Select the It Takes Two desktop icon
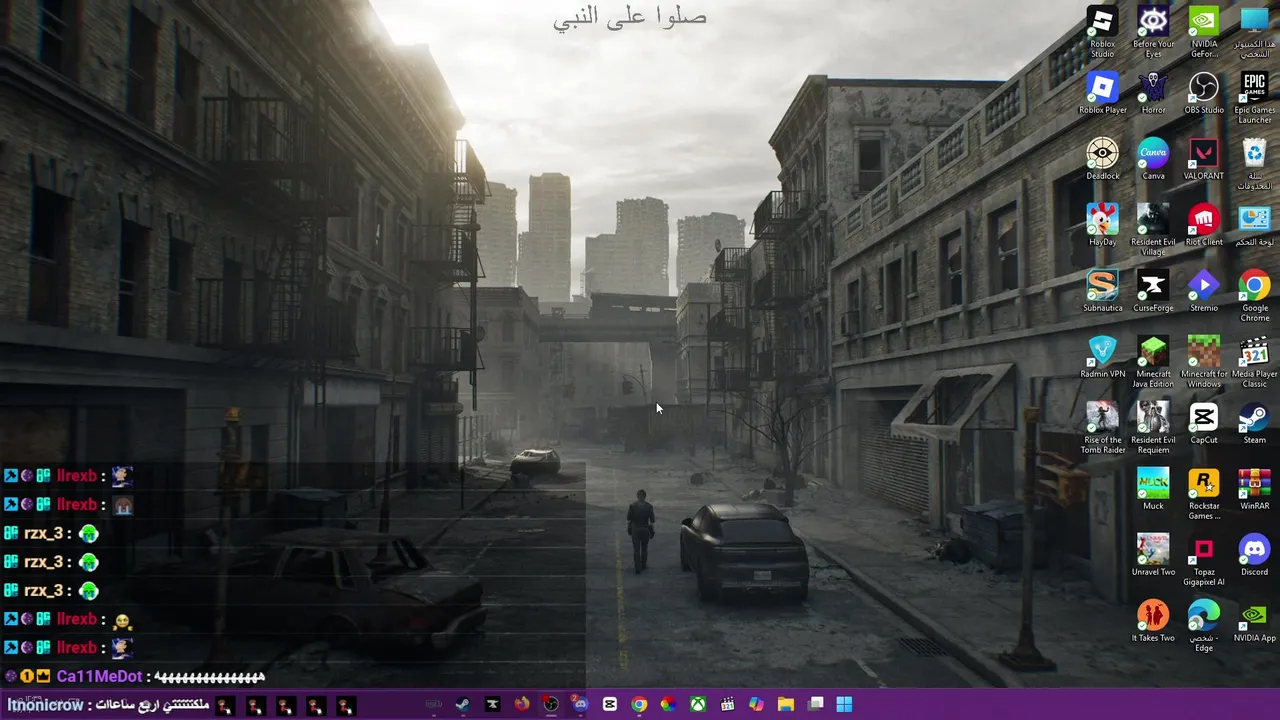 (x=1153, y=621)
